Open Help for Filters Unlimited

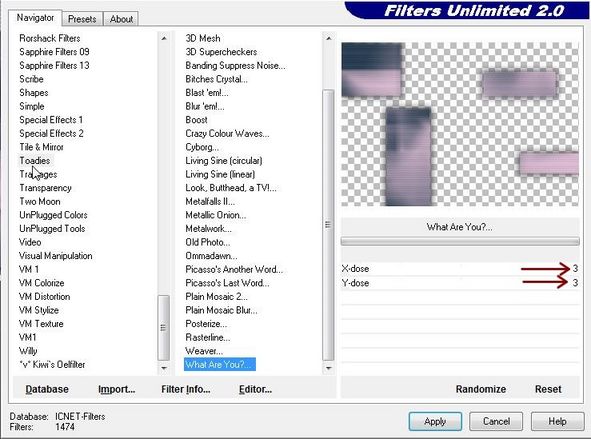click(x=557, y=421)
